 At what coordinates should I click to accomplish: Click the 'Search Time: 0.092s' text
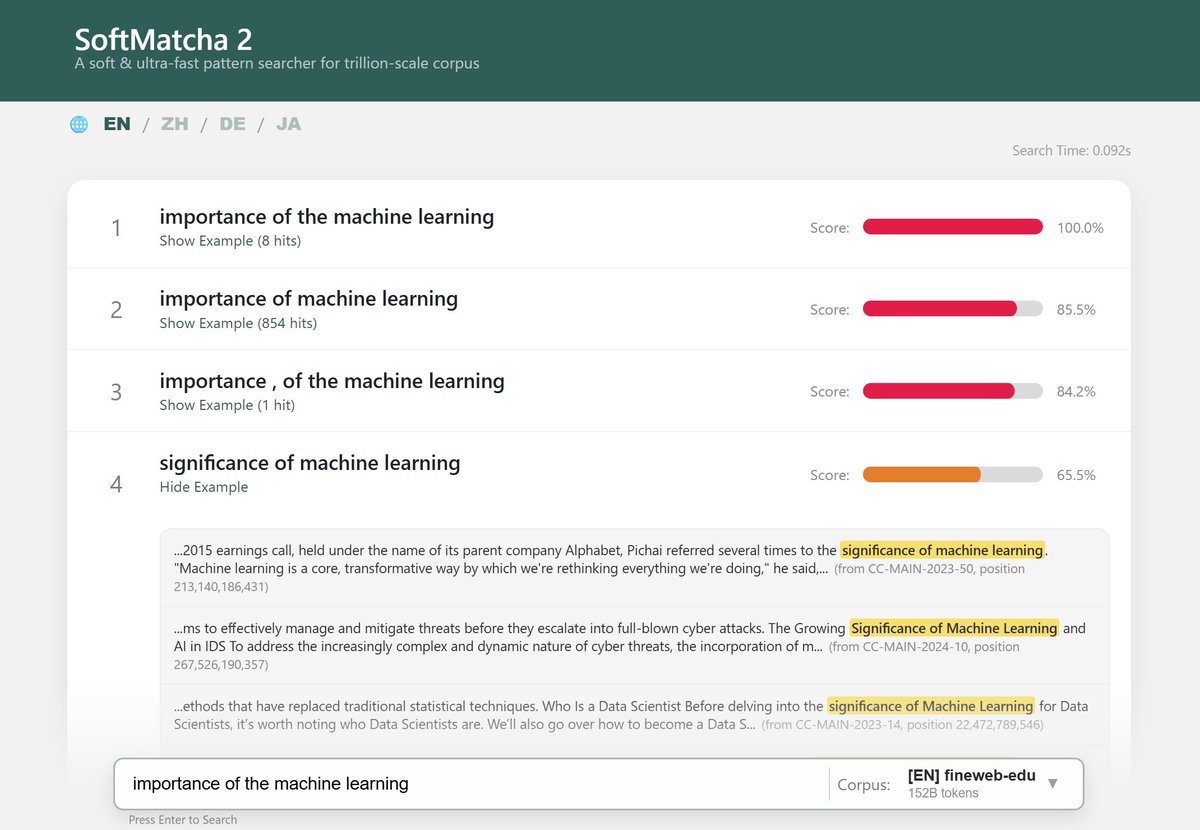tap(1071, 150)
